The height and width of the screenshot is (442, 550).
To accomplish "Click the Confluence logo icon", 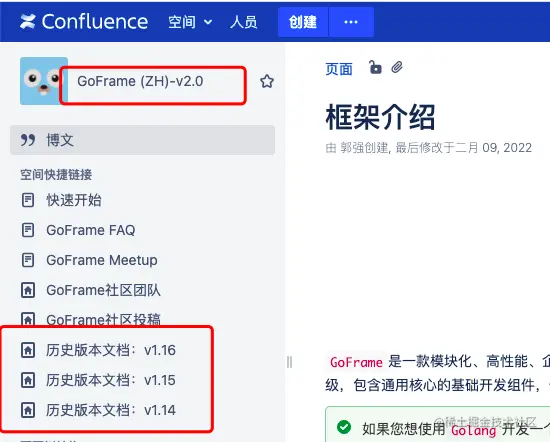I will click(27, 22).
